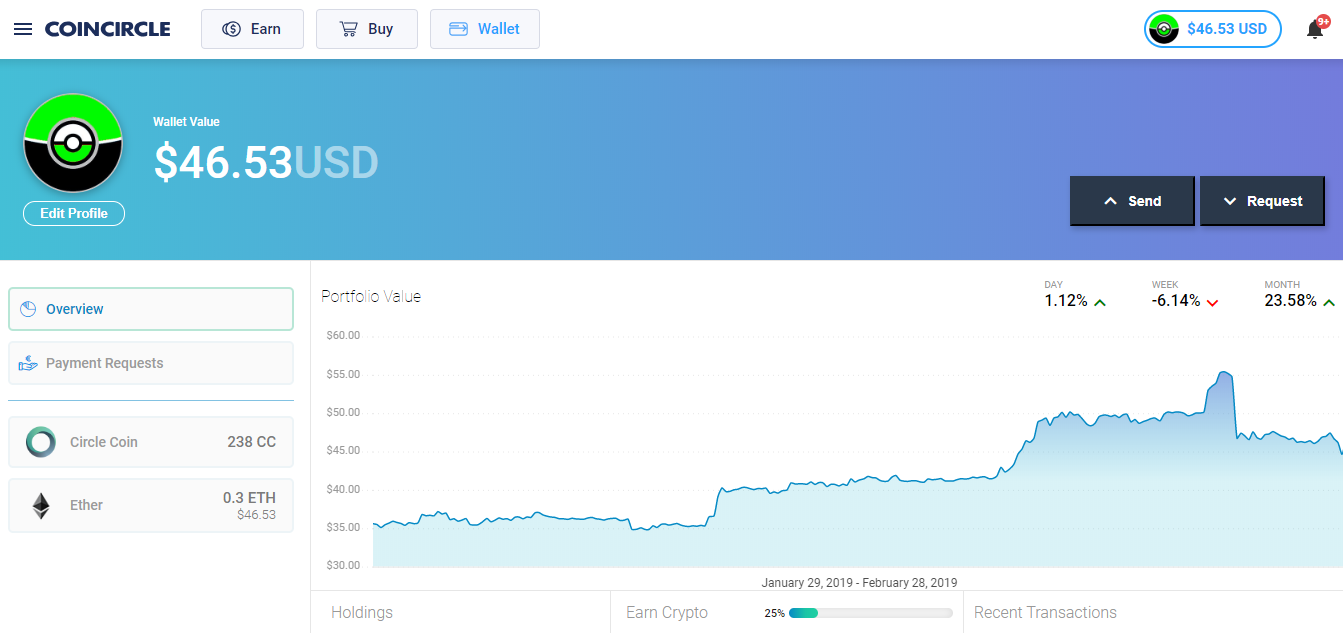The image size is (1343, 633).
Task: Click the hand icon beside Payment Requests
Action: pyautogui.click(x=28, y=363)
